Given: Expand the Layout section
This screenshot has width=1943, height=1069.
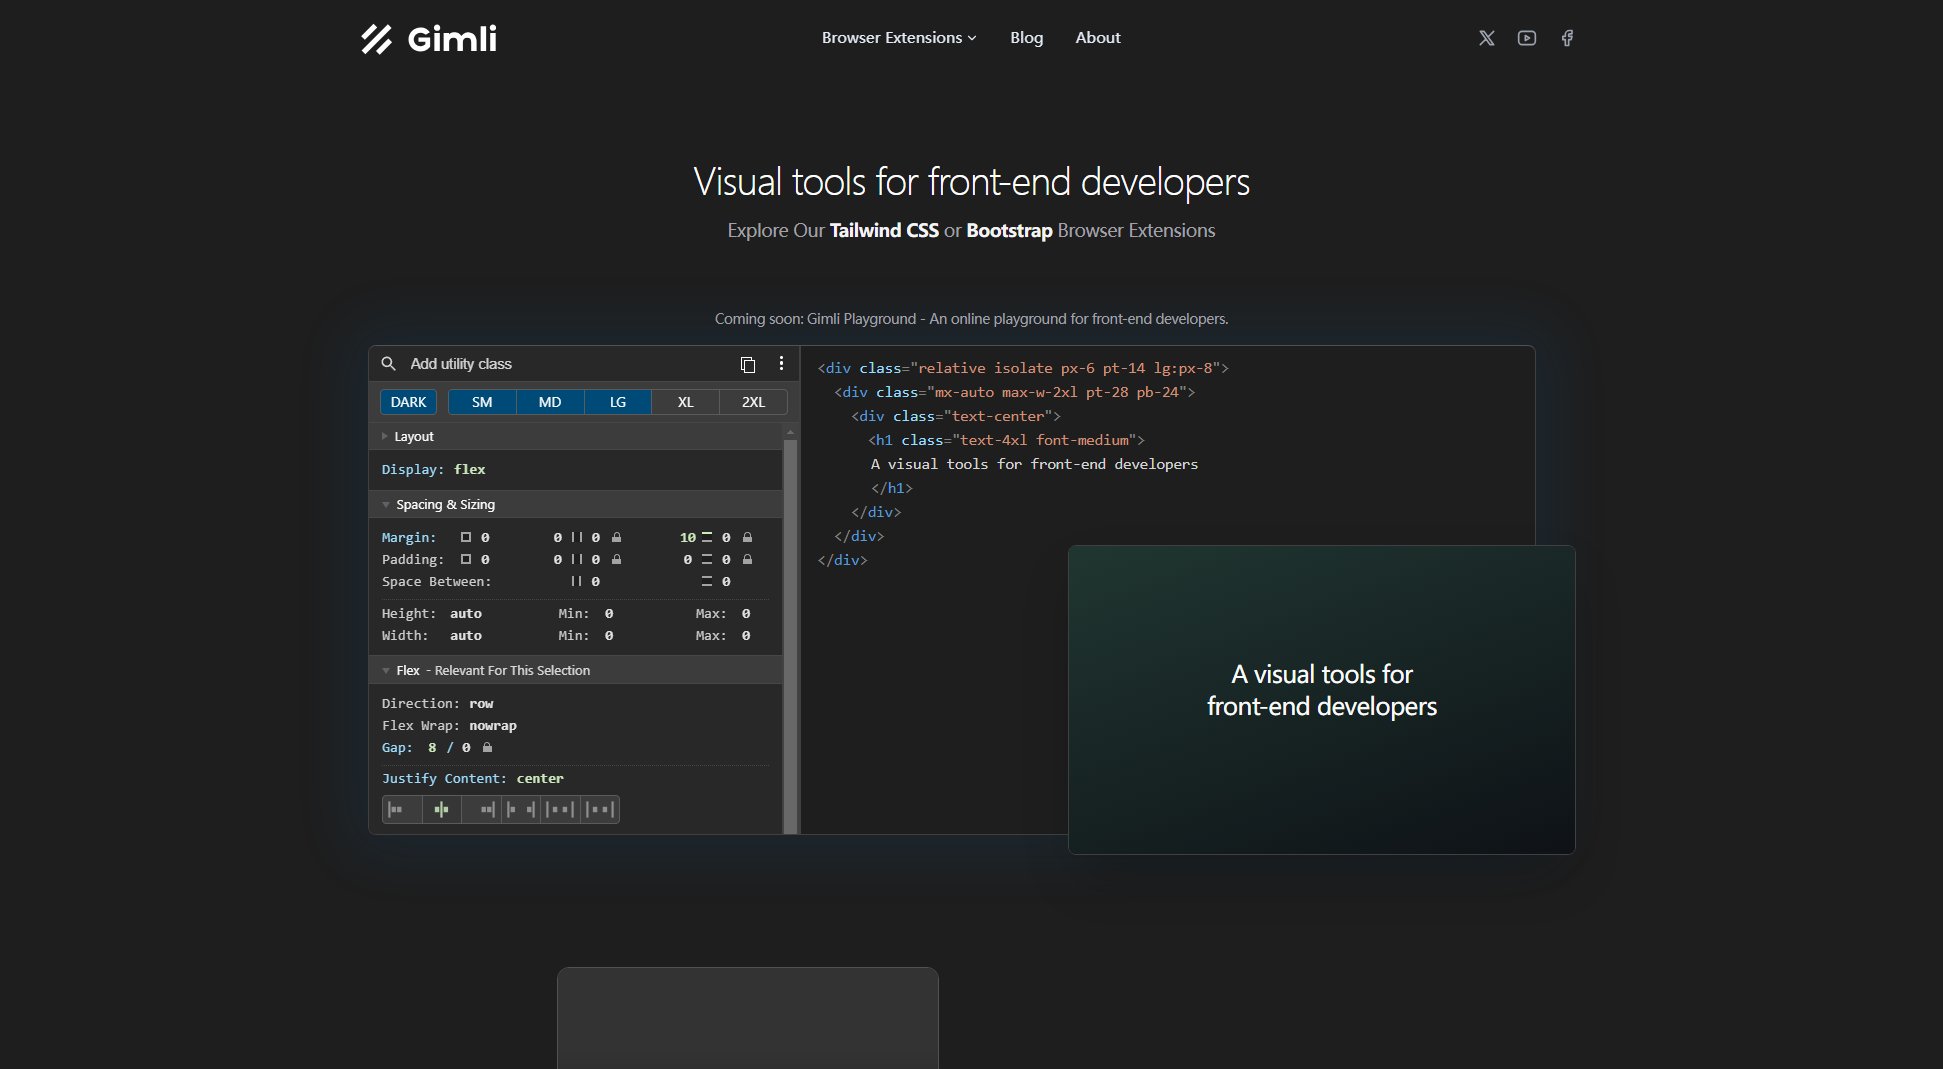Looking at the screenshot, I should pyautogui.click(x=413, y=437).
